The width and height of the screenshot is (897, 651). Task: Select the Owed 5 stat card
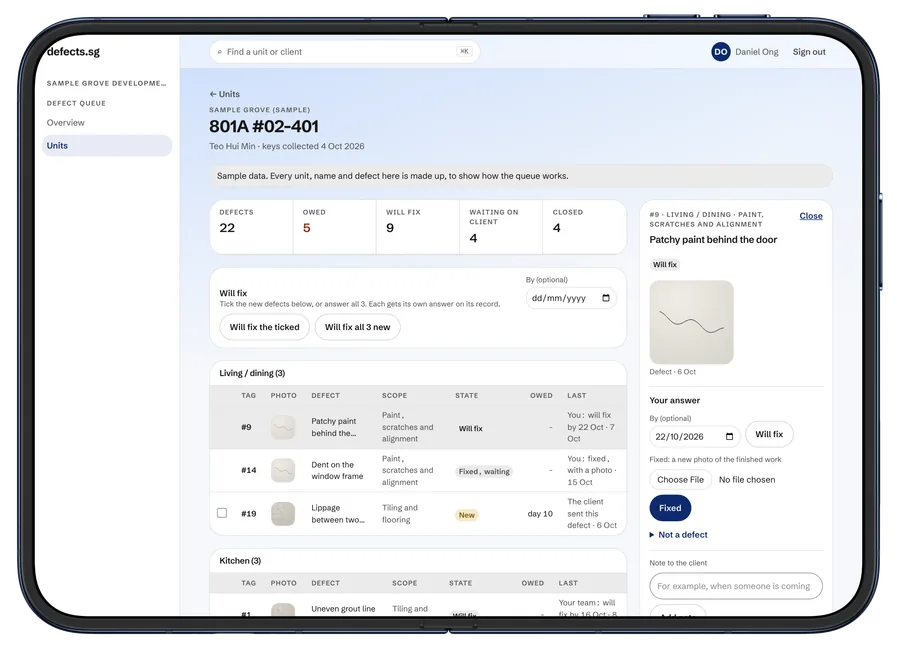(335, 227)
